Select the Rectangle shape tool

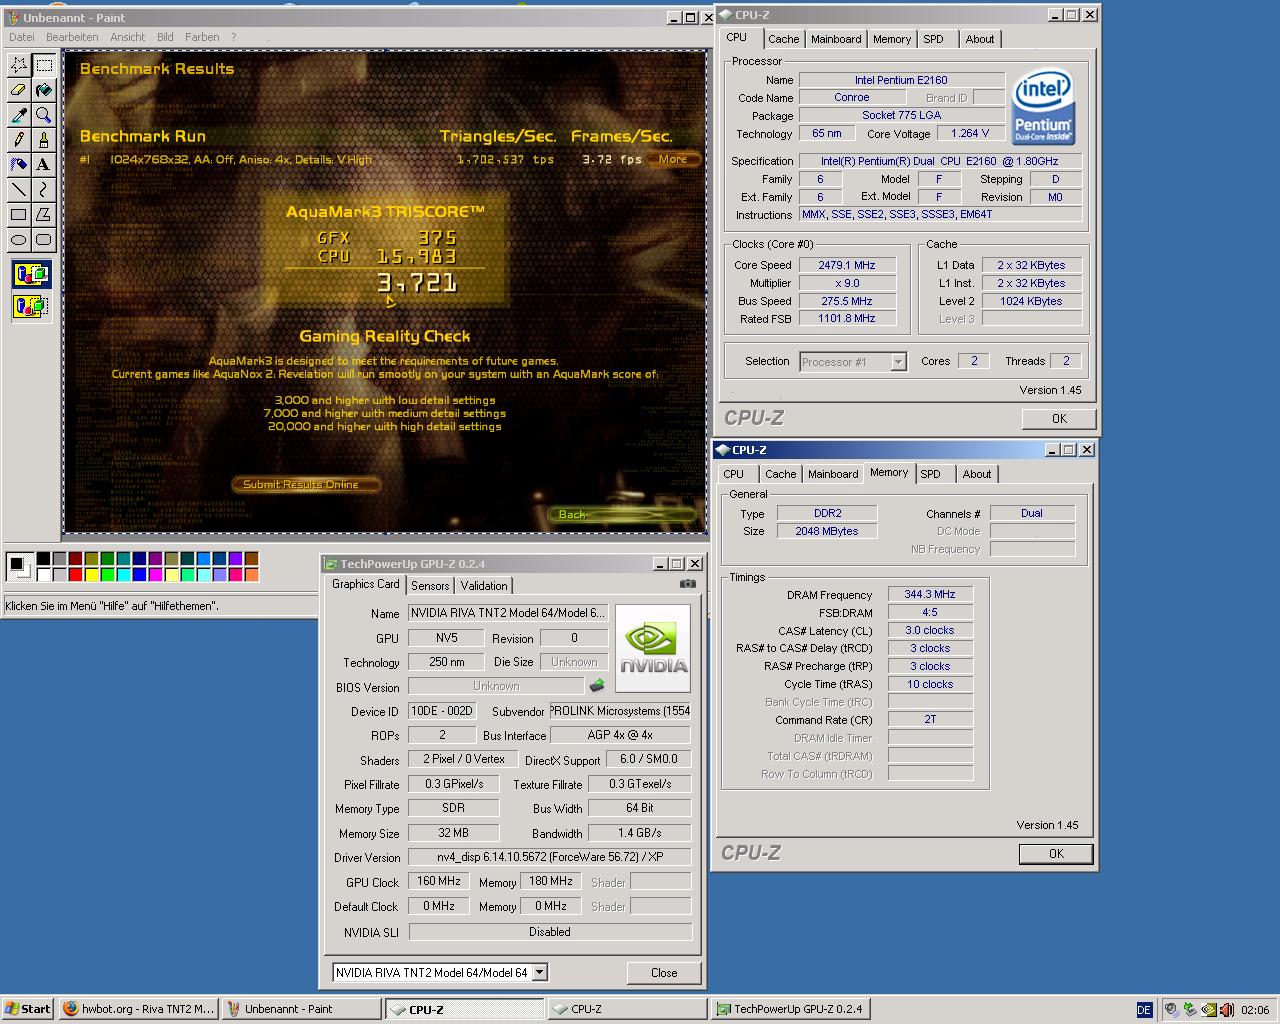pos(19,214)
